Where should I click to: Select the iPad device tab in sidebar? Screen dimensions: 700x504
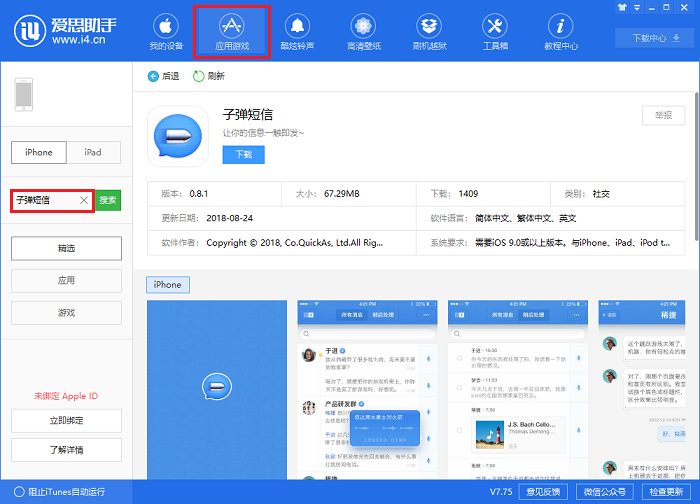93,152
